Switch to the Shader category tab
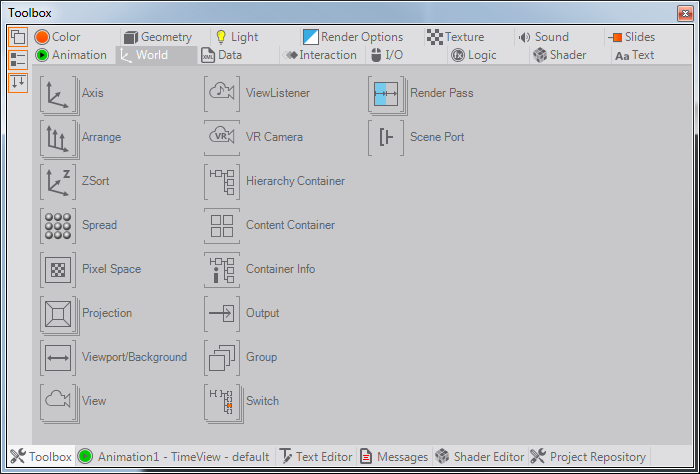Screen dimensions: 700x474 [x=559, y=55]
